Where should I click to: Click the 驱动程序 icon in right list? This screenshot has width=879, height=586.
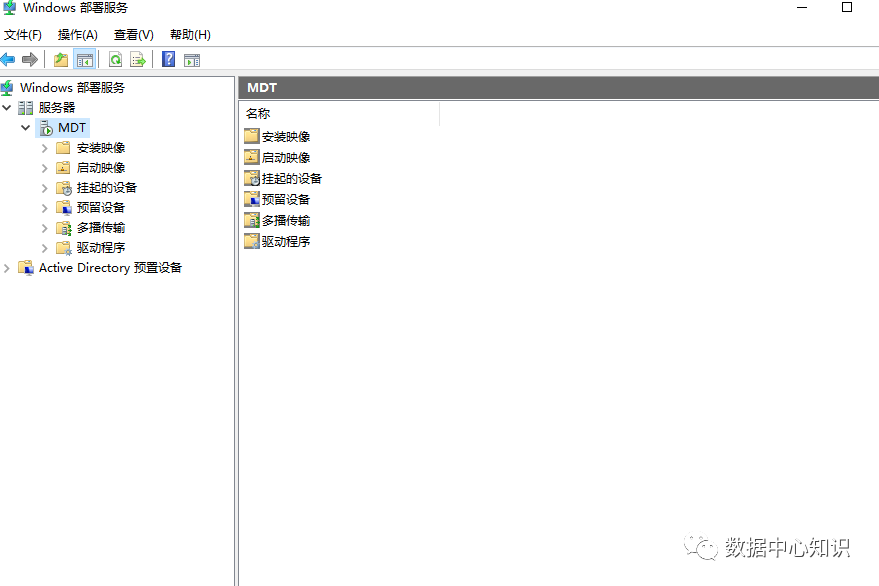(x=252, y=241)
